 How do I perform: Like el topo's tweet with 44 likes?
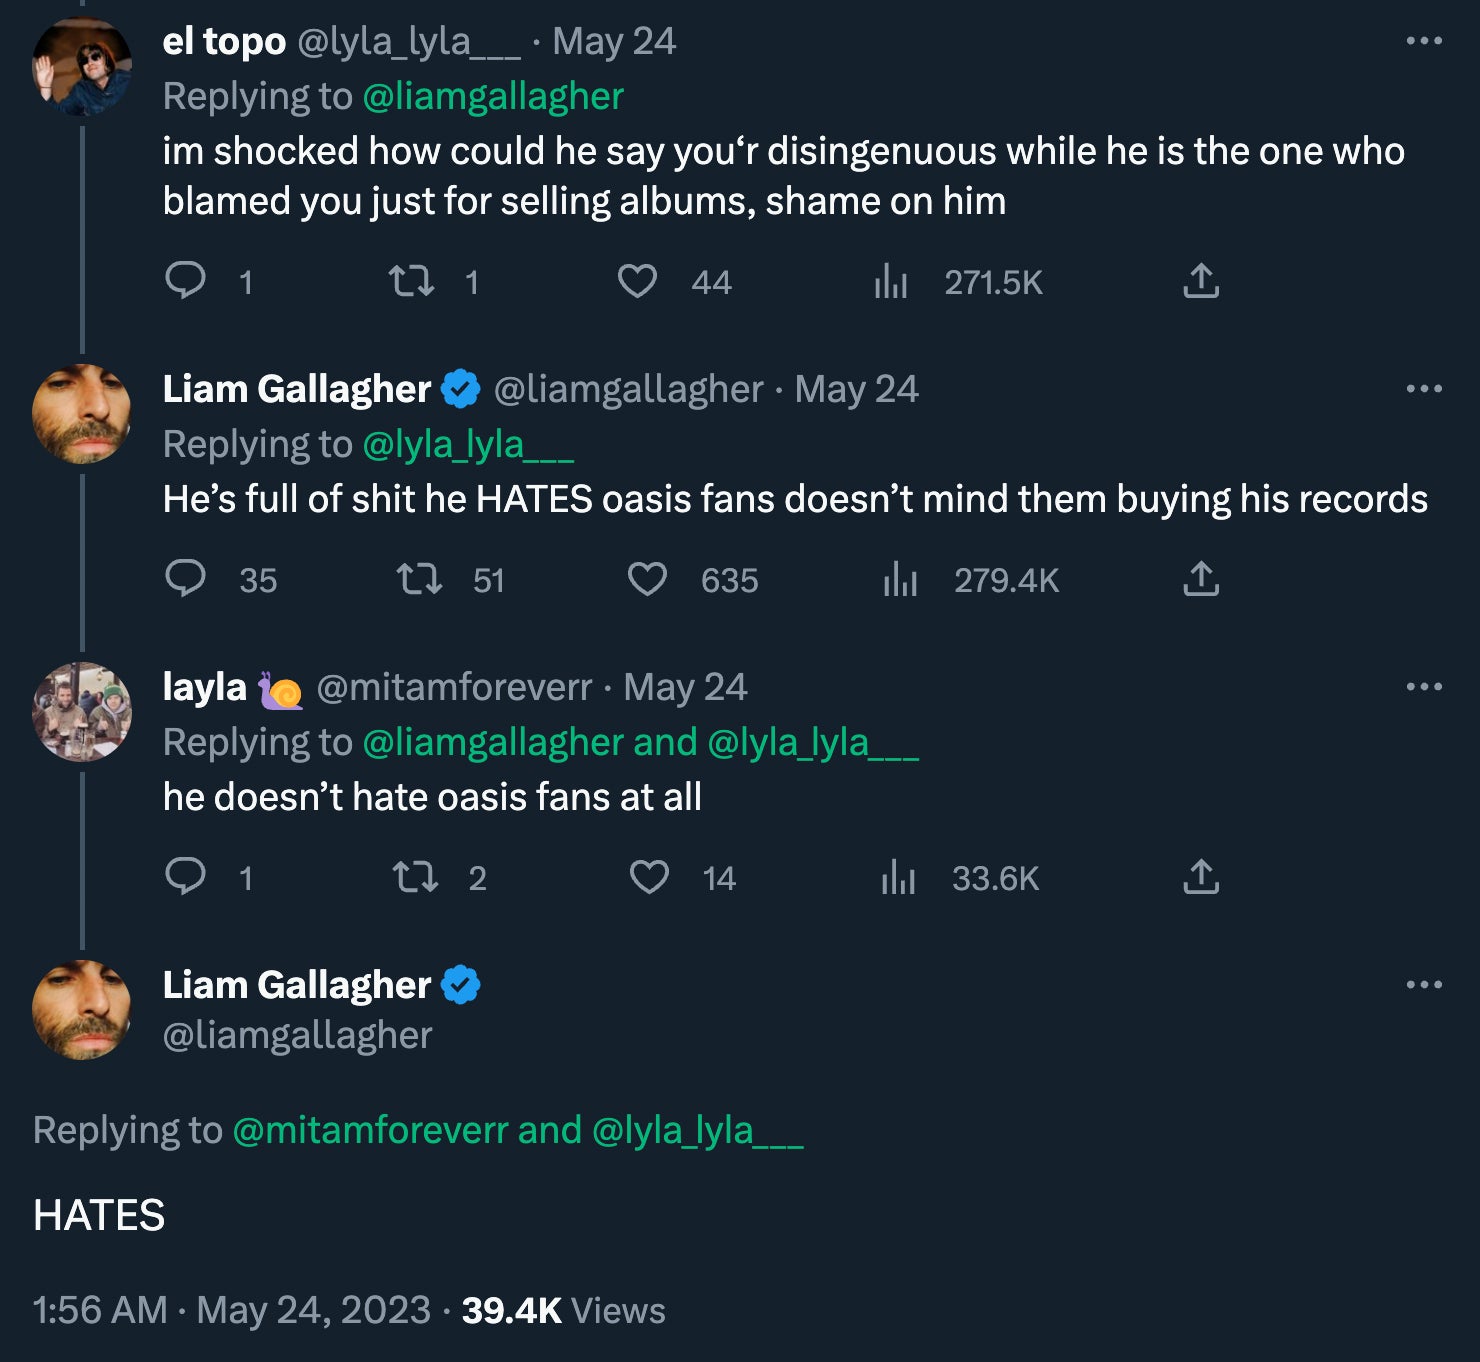[637, 281]
